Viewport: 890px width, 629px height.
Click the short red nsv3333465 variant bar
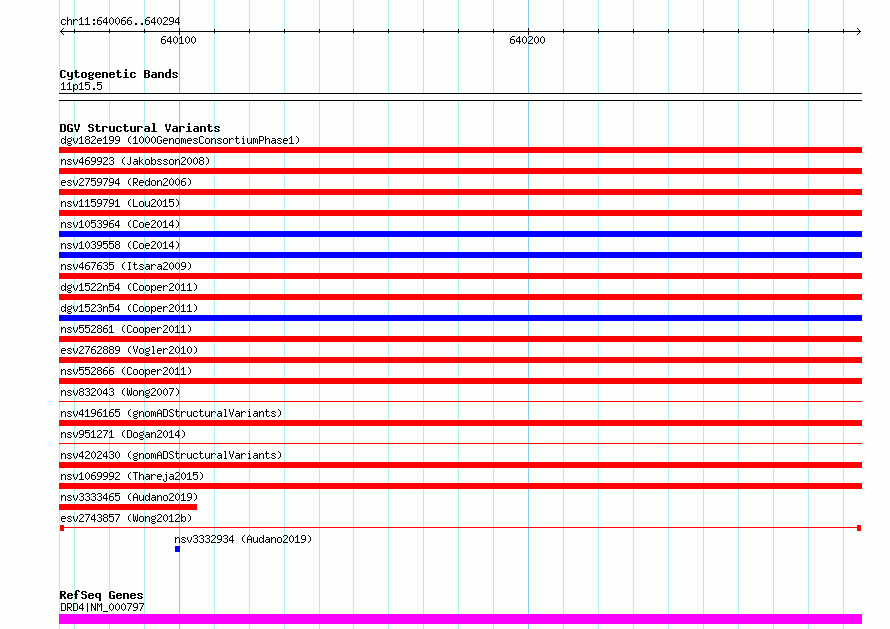pyautogui.click(x=128, y=507)
